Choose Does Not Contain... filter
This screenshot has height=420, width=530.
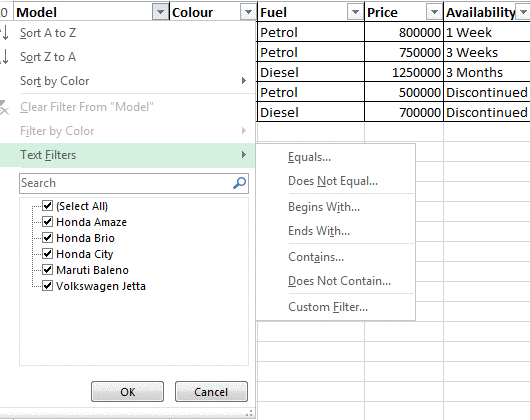[336, 281]
